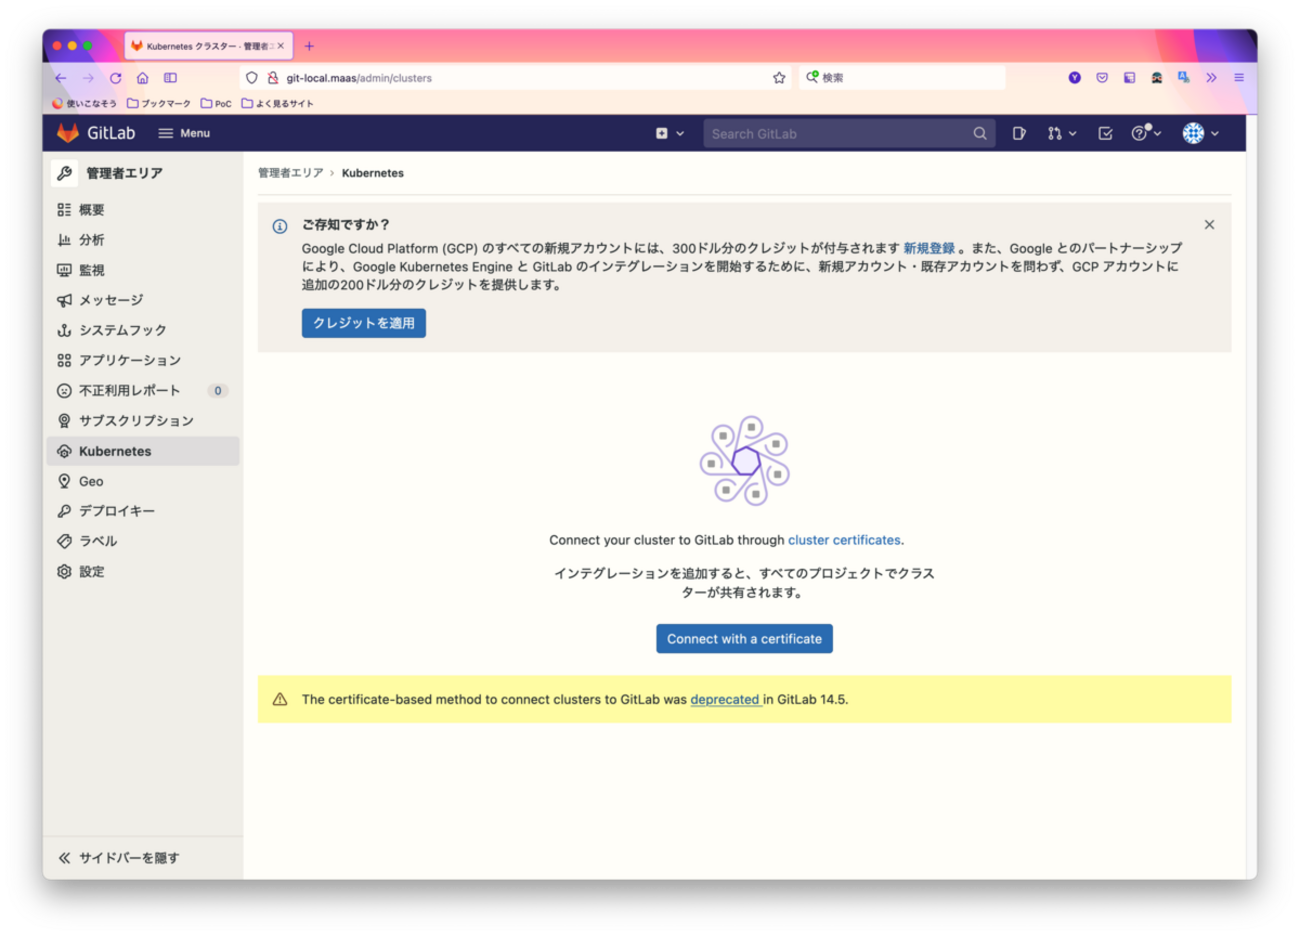Viewport: 1300px width, 936px height.
Task: Open デプロイキー with the key icon
Action: tap(64, 511)
